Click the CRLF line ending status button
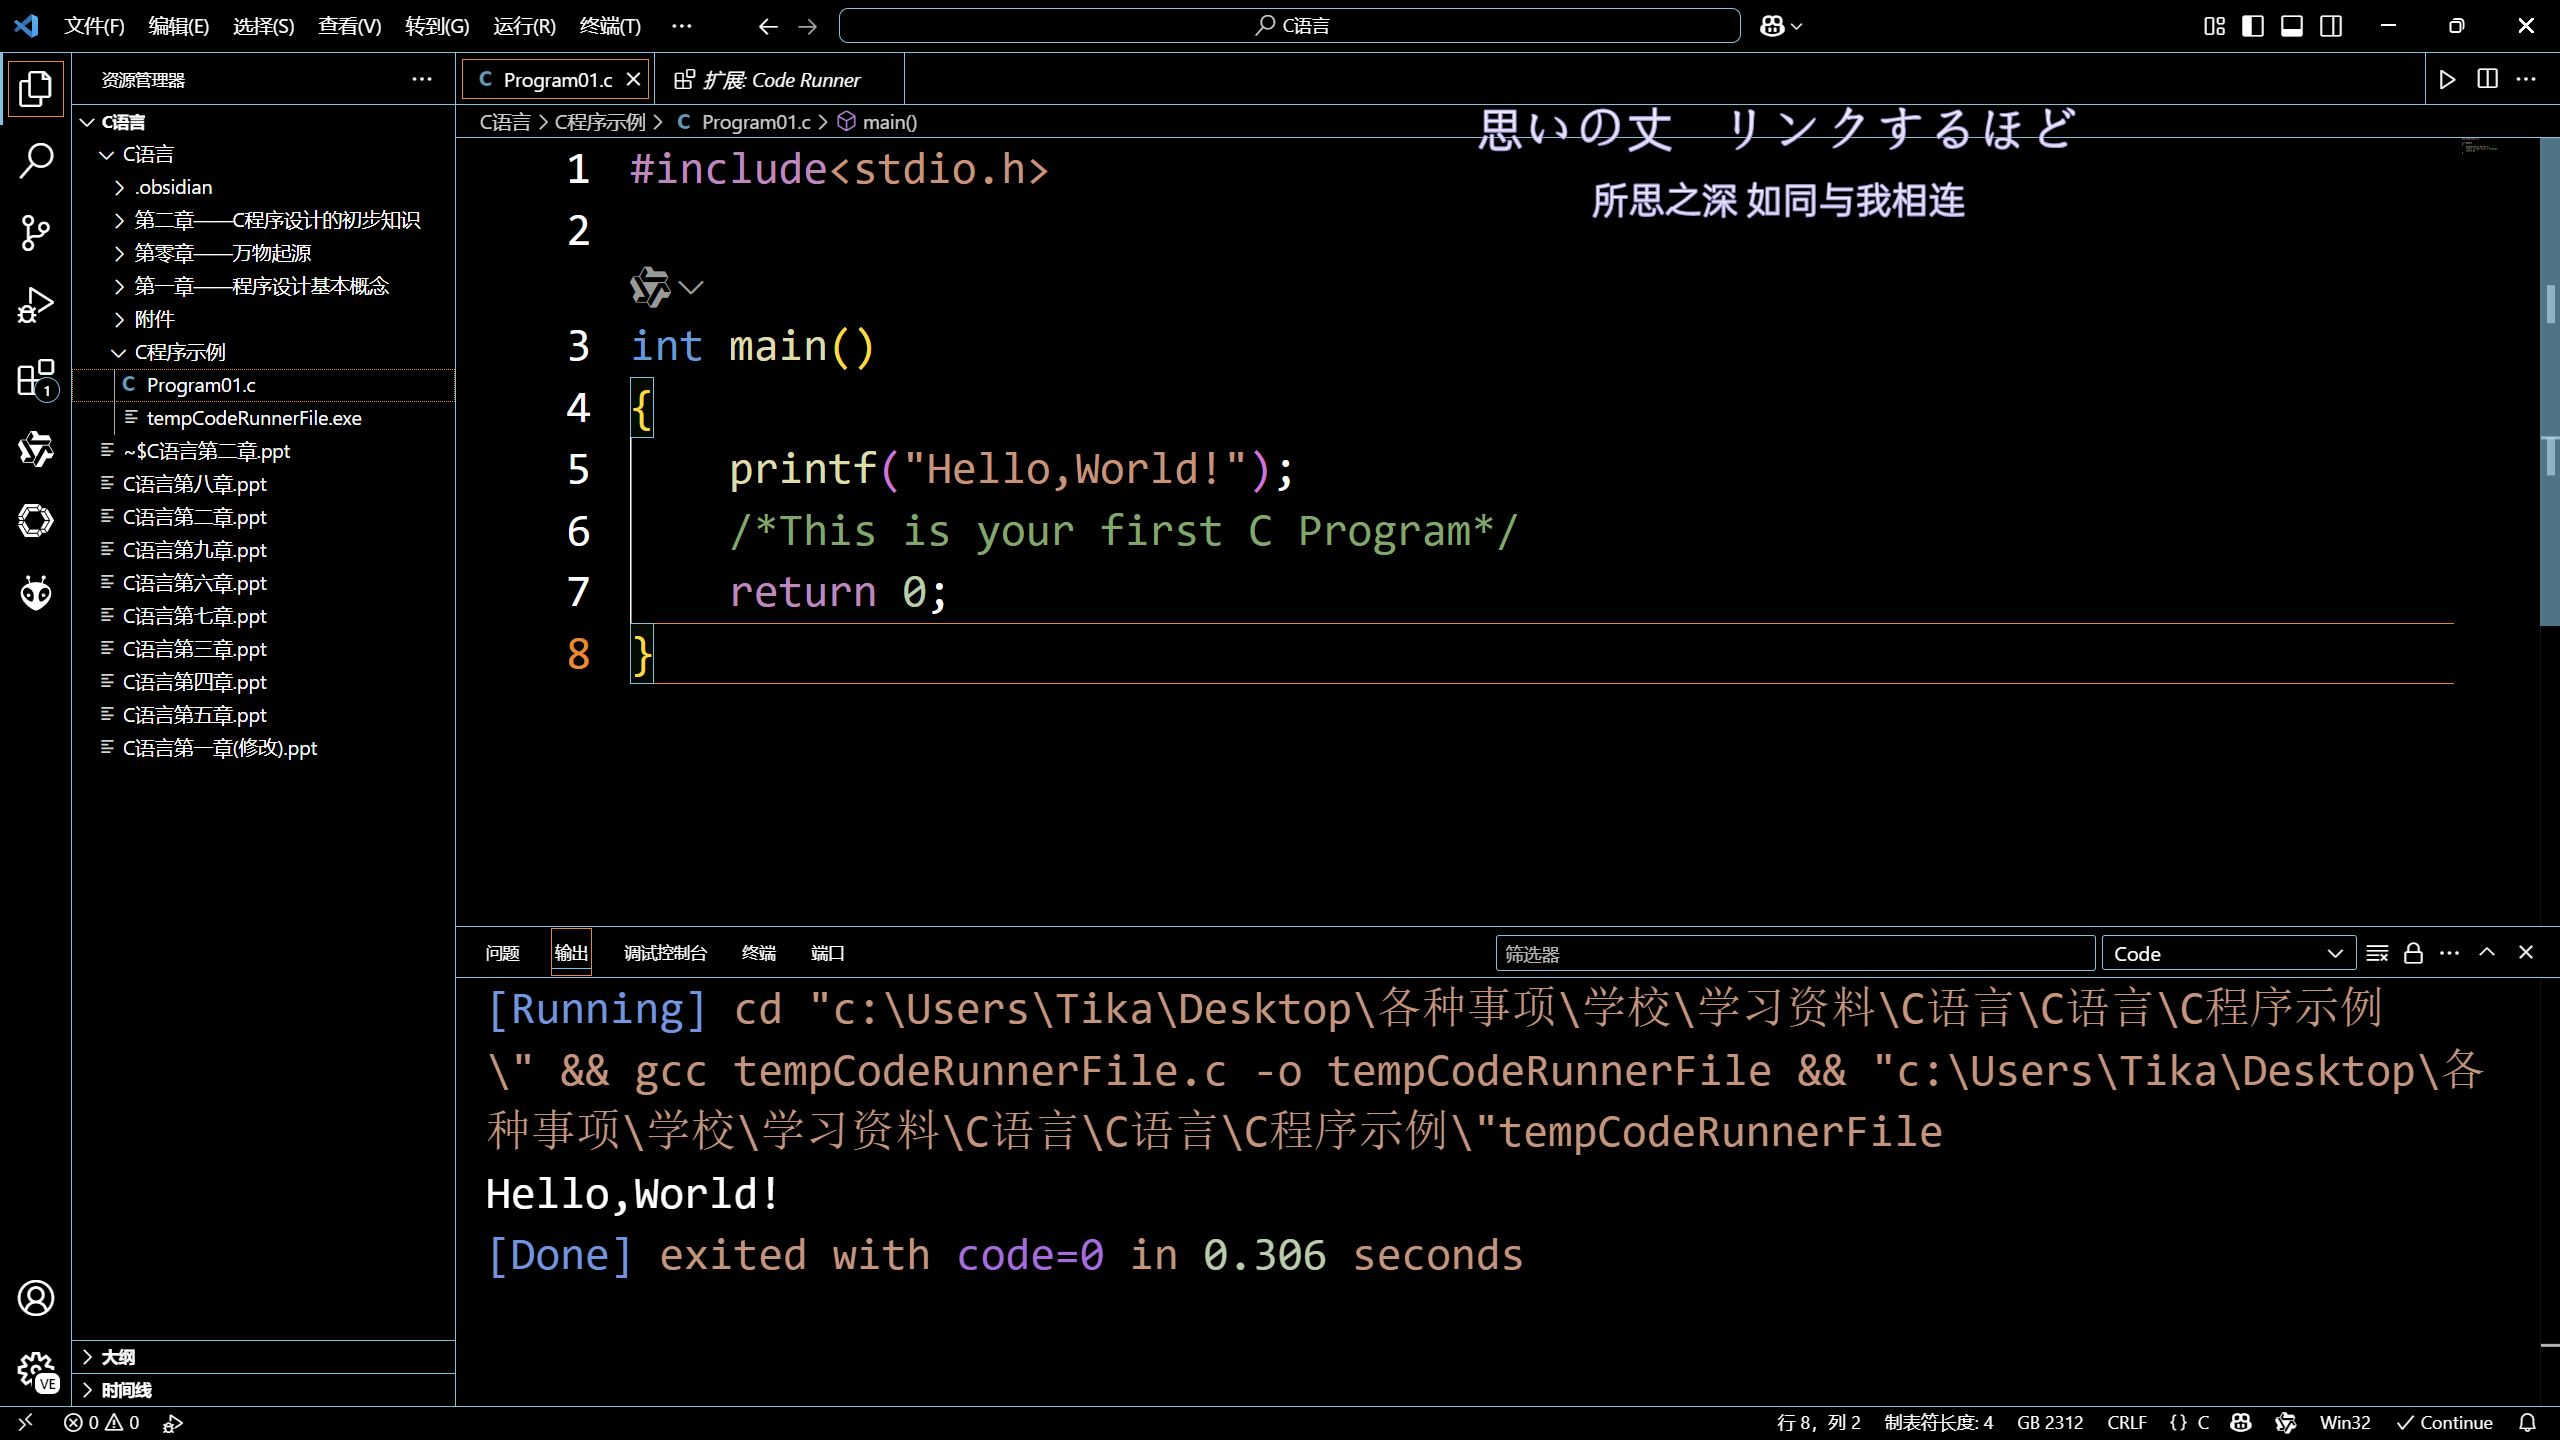This screenshot has height=1440, width=2560. (x=2126, y=1422)
